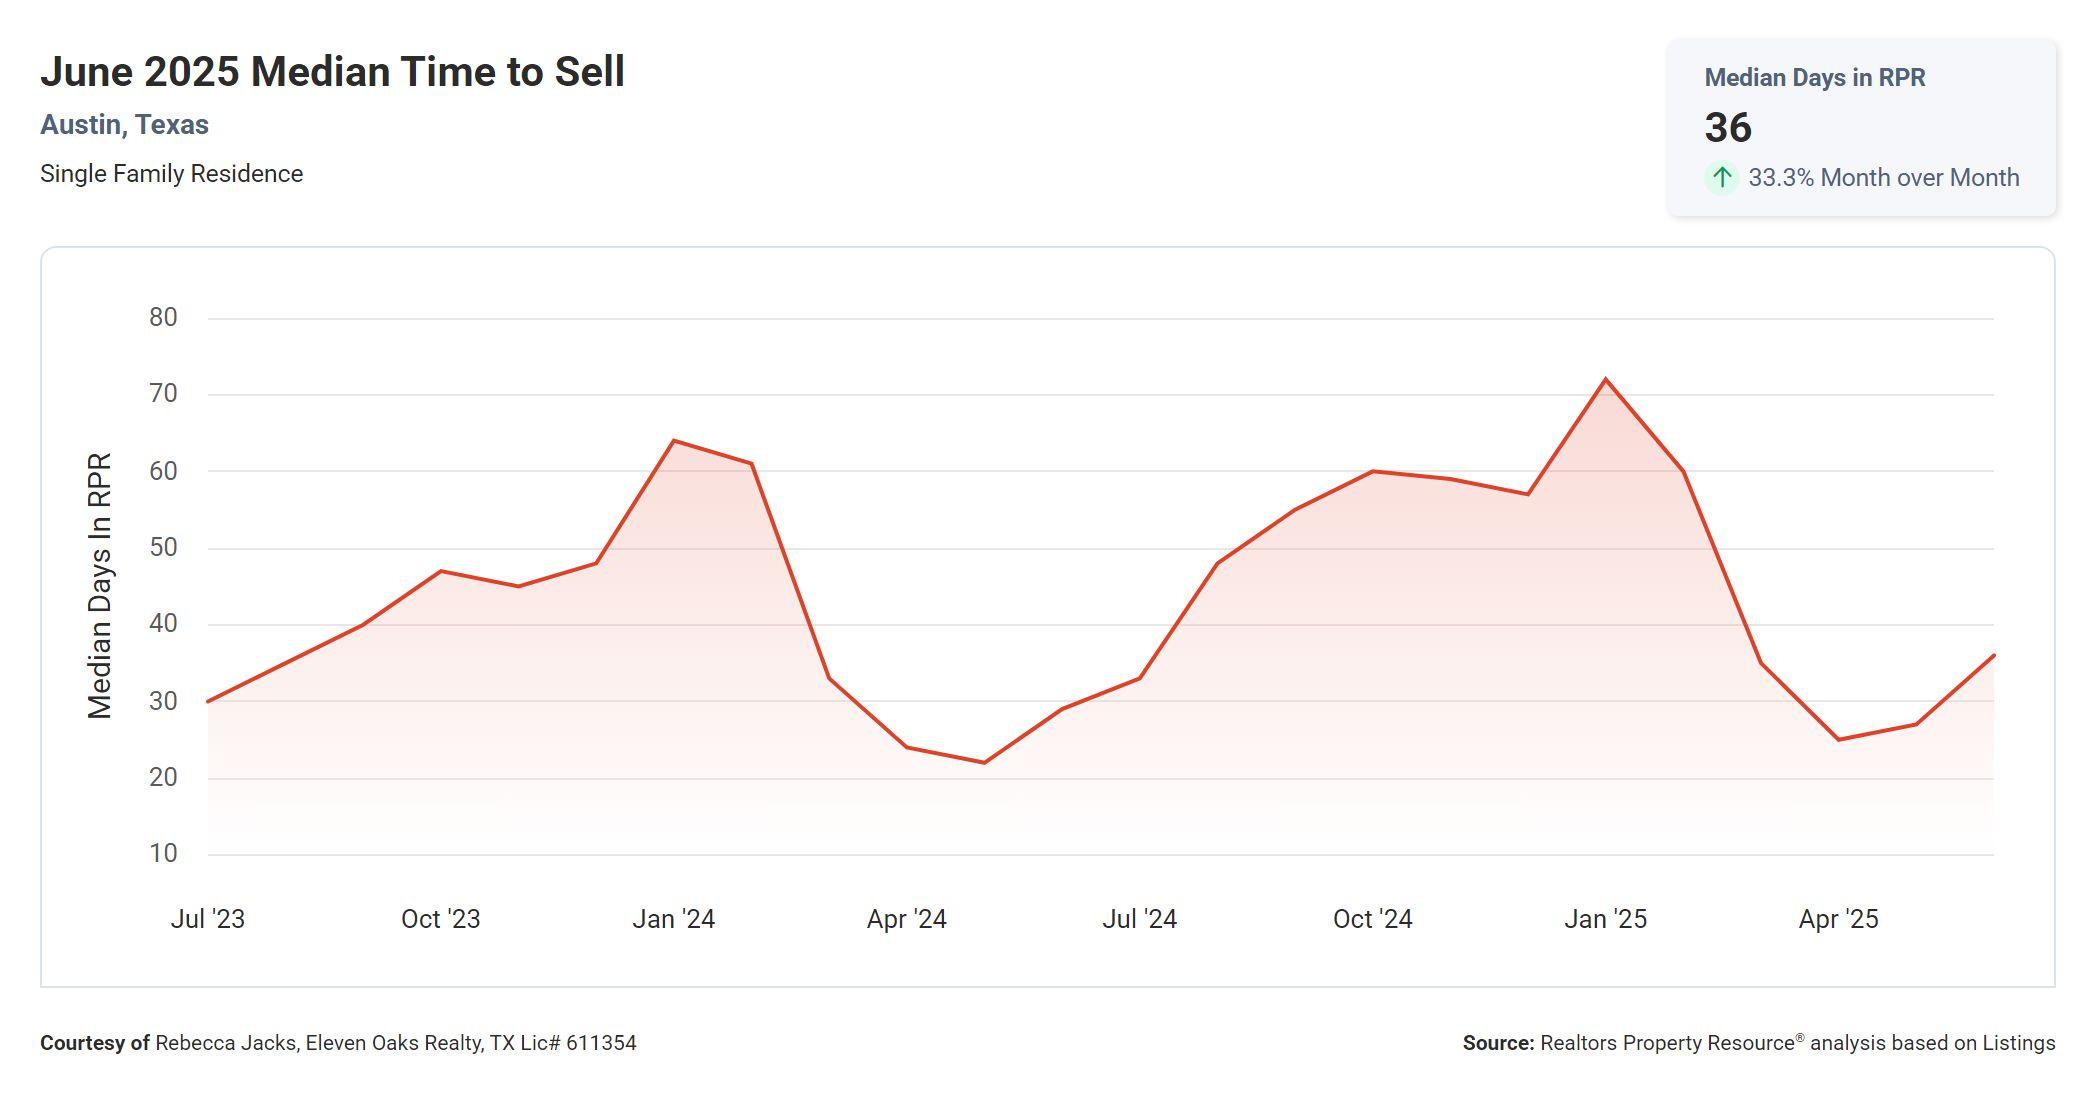Click the "Apr '25" x-axis label

(1838, 919)
